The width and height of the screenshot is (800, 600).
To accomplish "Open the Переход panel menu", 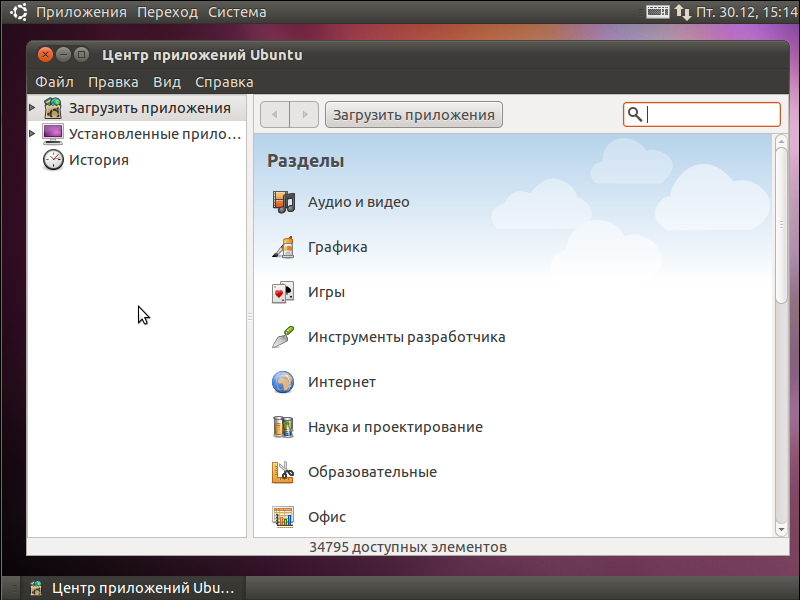I will [167, 12].
